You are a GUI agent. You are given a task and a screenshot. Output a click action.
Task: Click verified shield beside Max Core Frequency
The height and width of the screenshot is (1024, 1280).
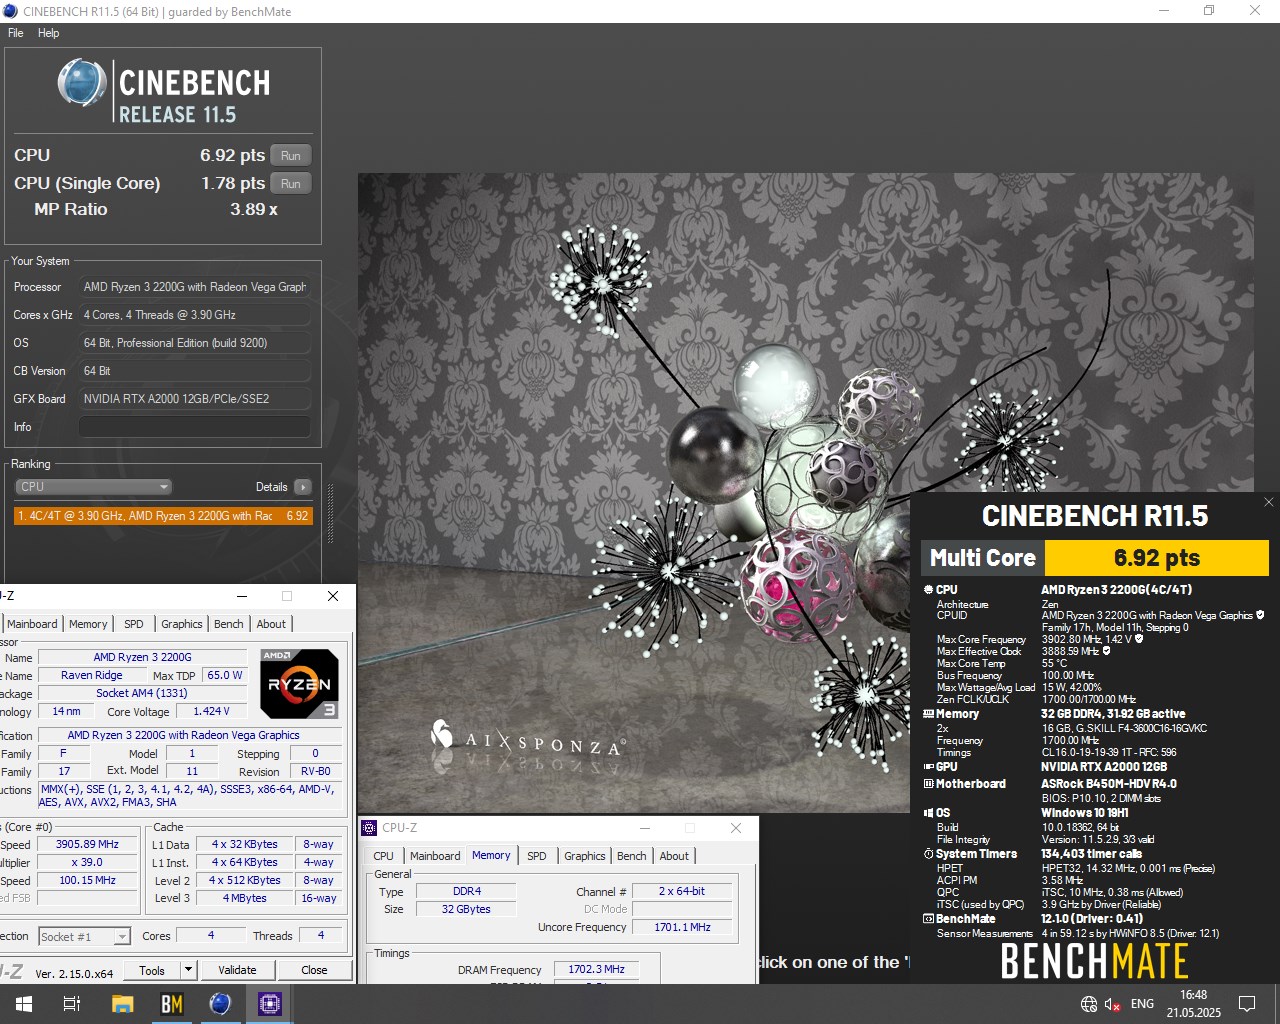pos(1139,639)
